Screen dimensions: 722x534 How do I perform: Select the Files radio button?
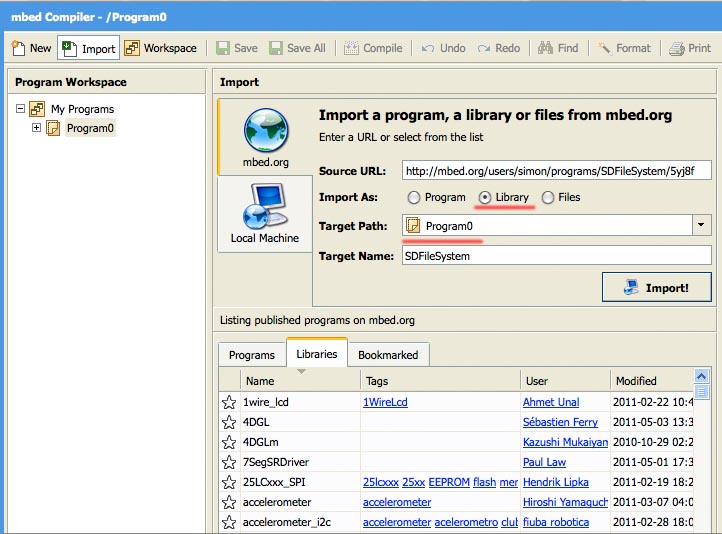(547, 198)
